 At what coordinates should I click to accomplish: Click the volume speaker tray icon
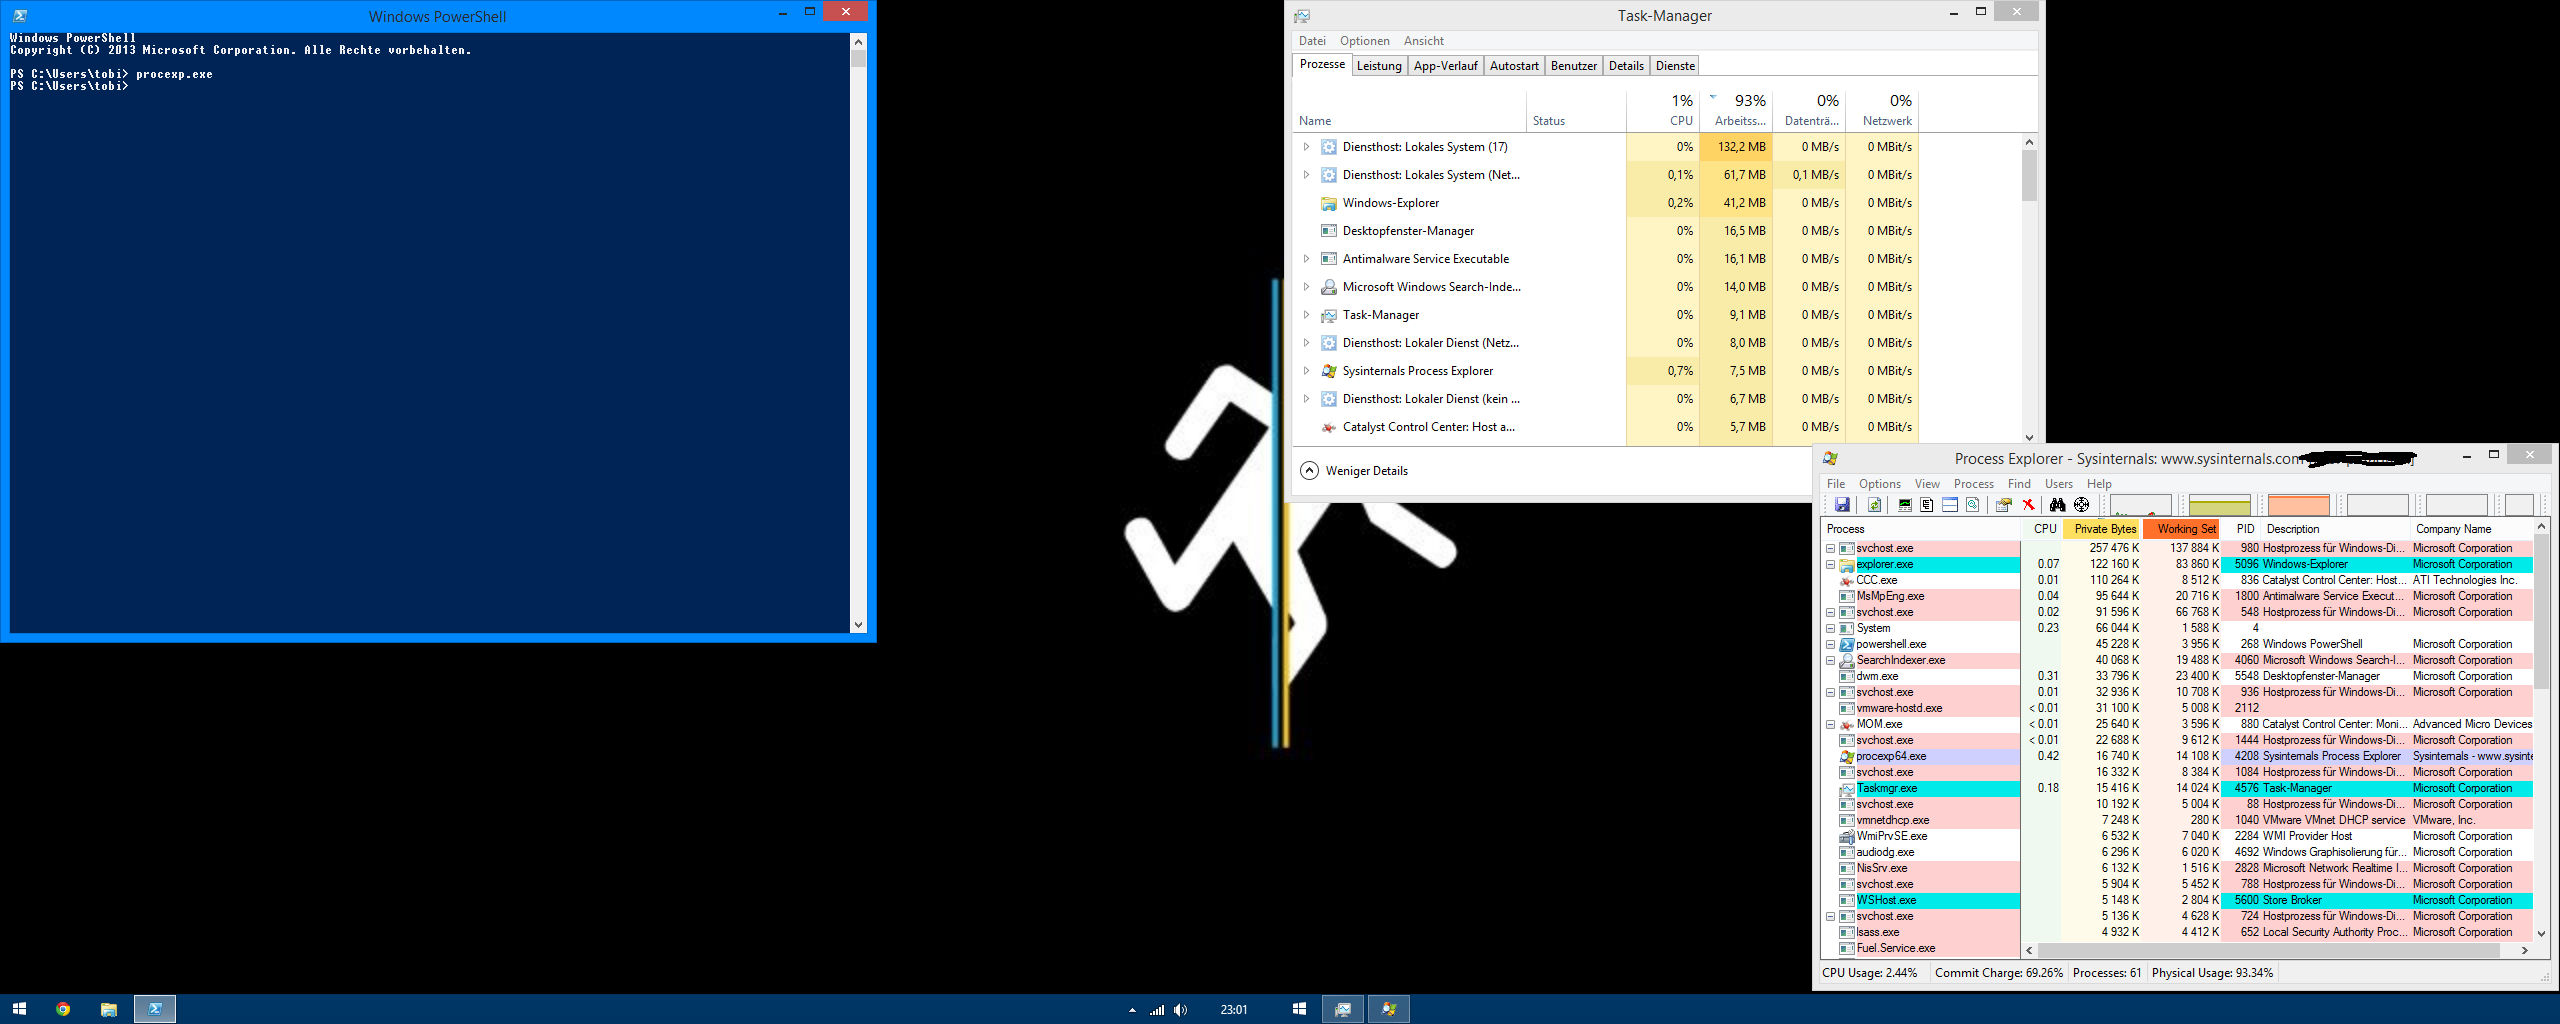coord(1181,1010)
